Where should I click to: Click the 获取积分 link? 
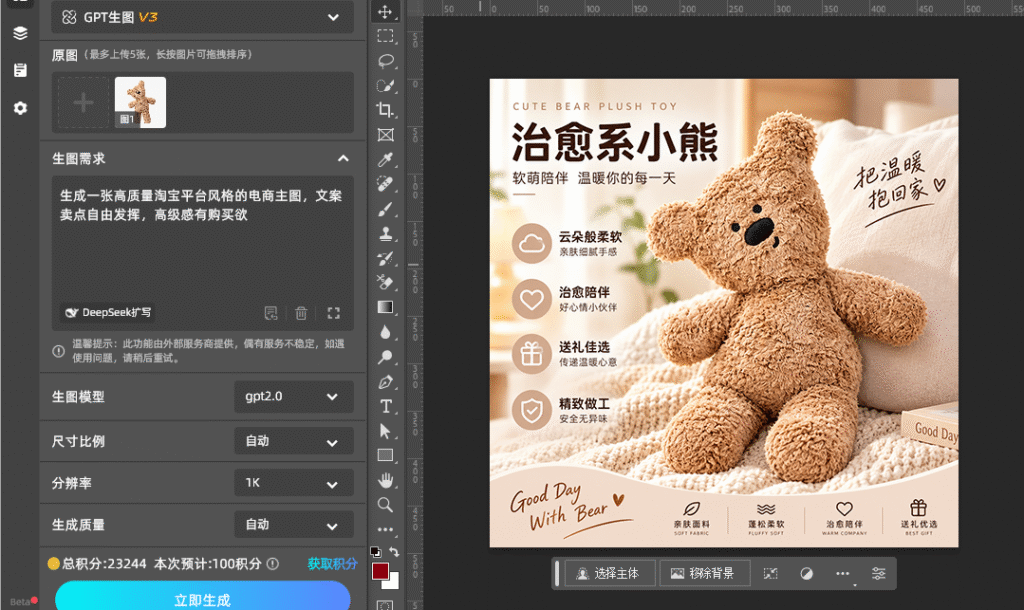(332, 564)
